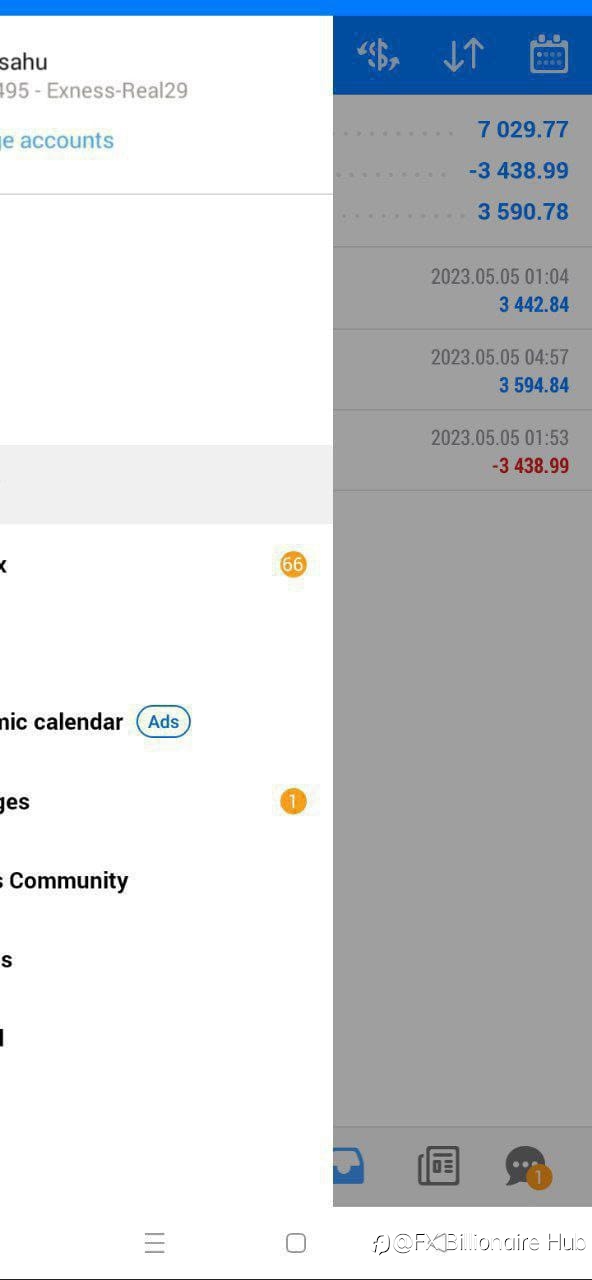
Task: Open the Traders Community menu item
Action: tap(64, 880)
